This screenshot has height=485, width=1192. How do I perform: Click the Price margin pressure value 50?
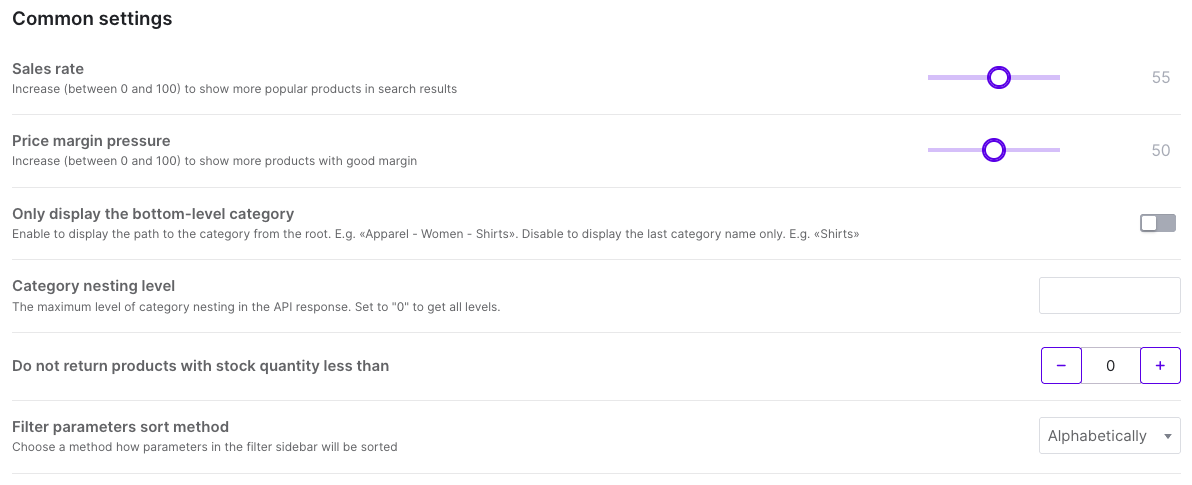(x=1160, y=151)
